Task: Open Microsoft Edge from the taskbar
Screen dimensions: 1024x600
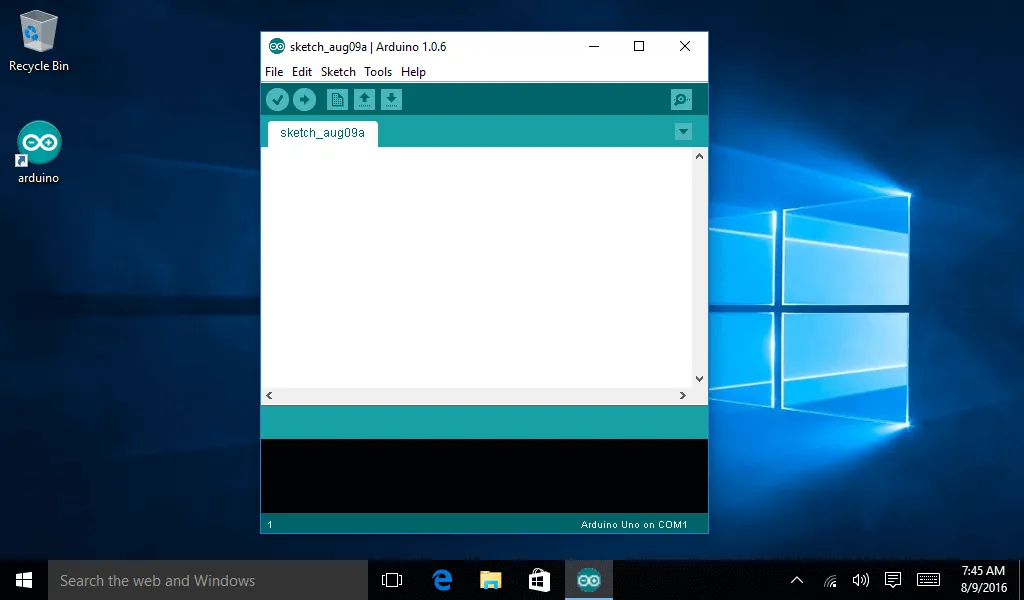Action: (442, 580)
